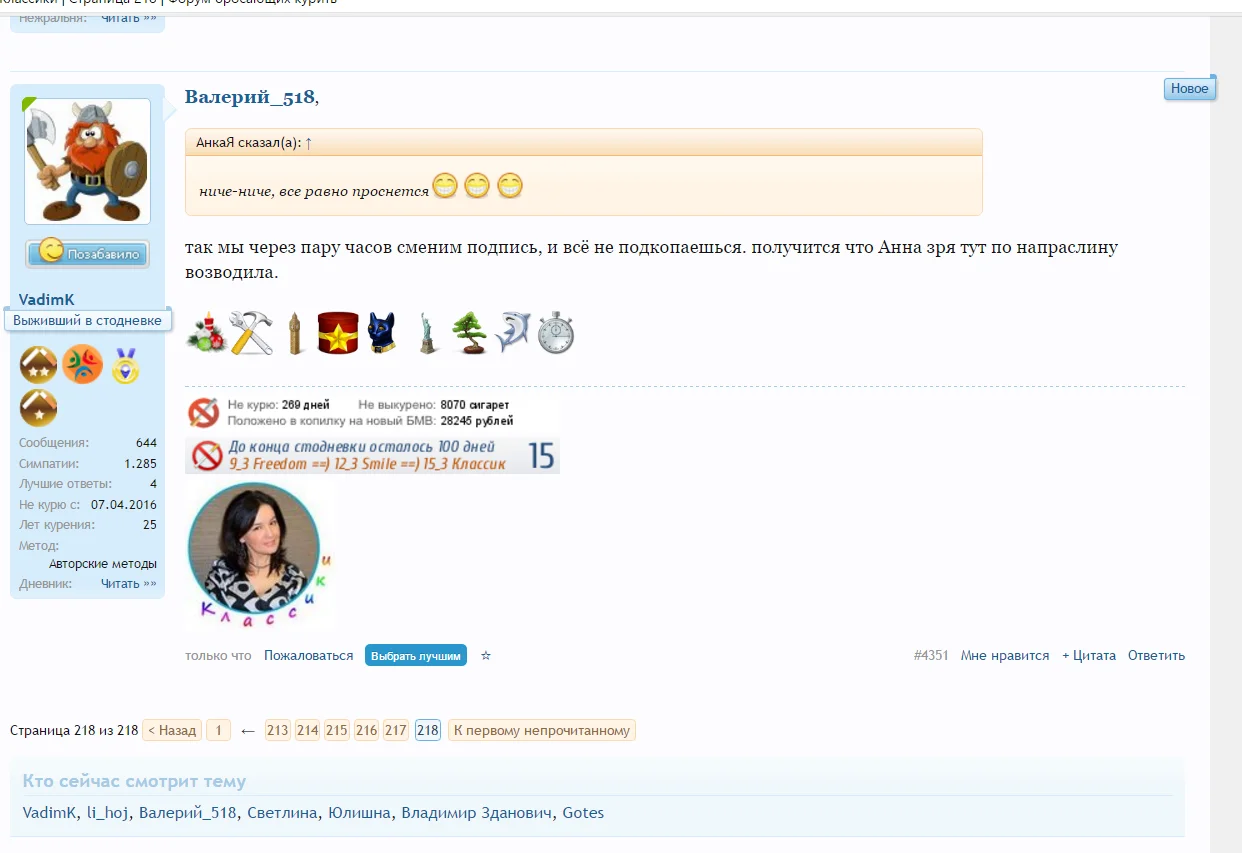Click the second grinning smiley in quote
Viewport: 1242px width, 853px height.
pyautogui.click(x=477, y=186)
